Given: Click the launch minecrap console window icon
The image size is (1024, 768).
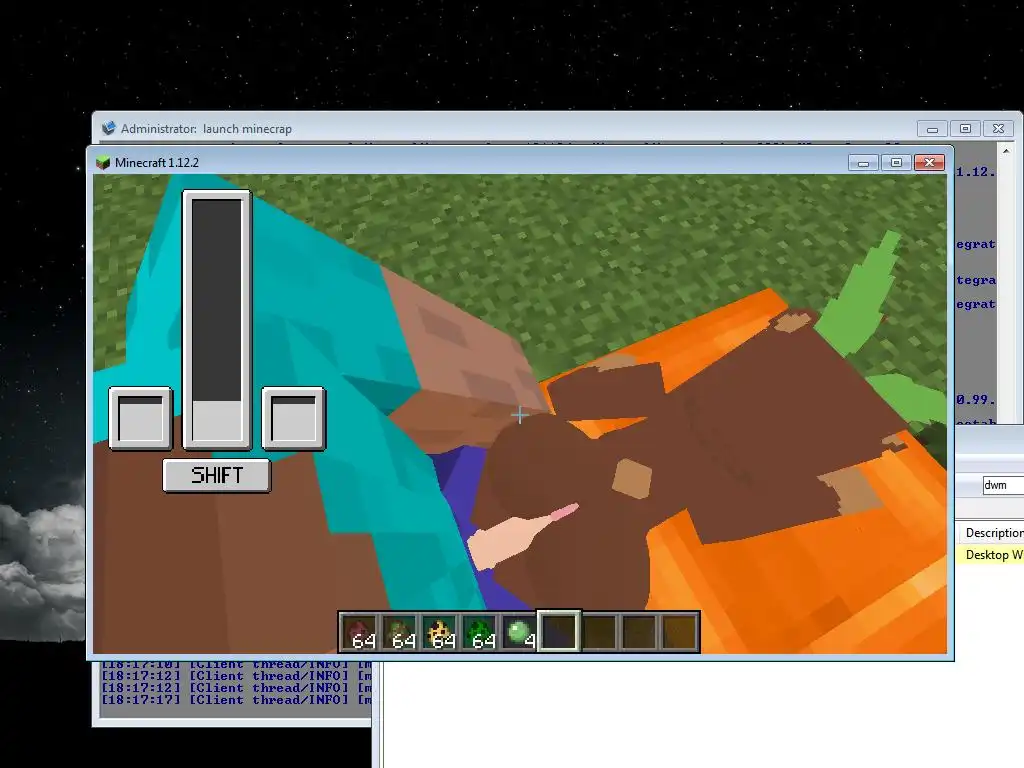Looking at the screenshot, I should 108,128.
